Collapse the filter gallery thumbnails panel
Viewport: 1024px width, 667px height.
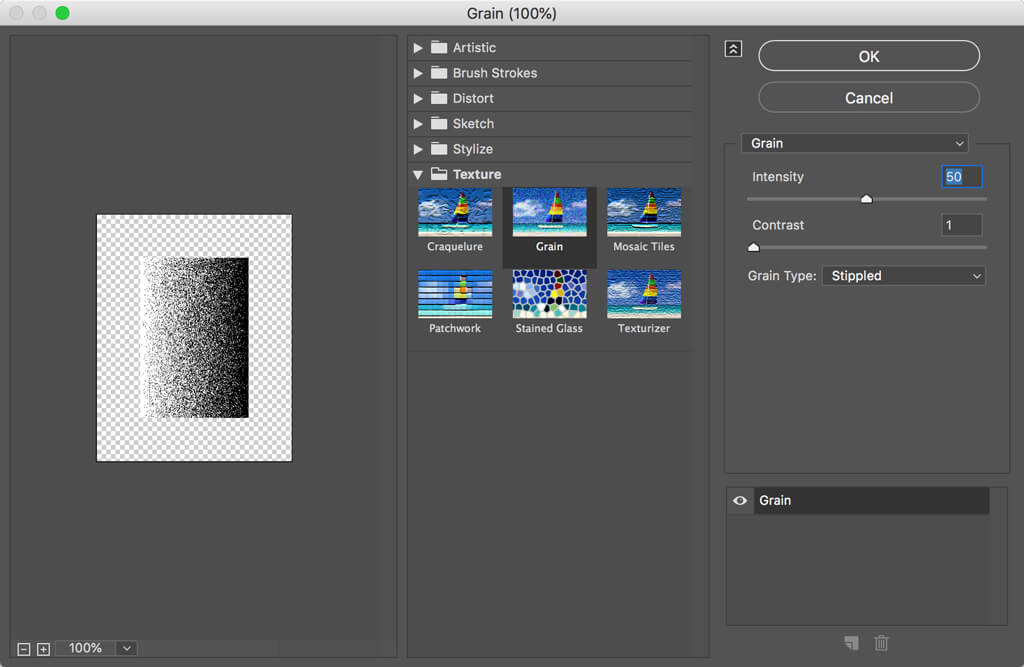click(x=733, y=49)
